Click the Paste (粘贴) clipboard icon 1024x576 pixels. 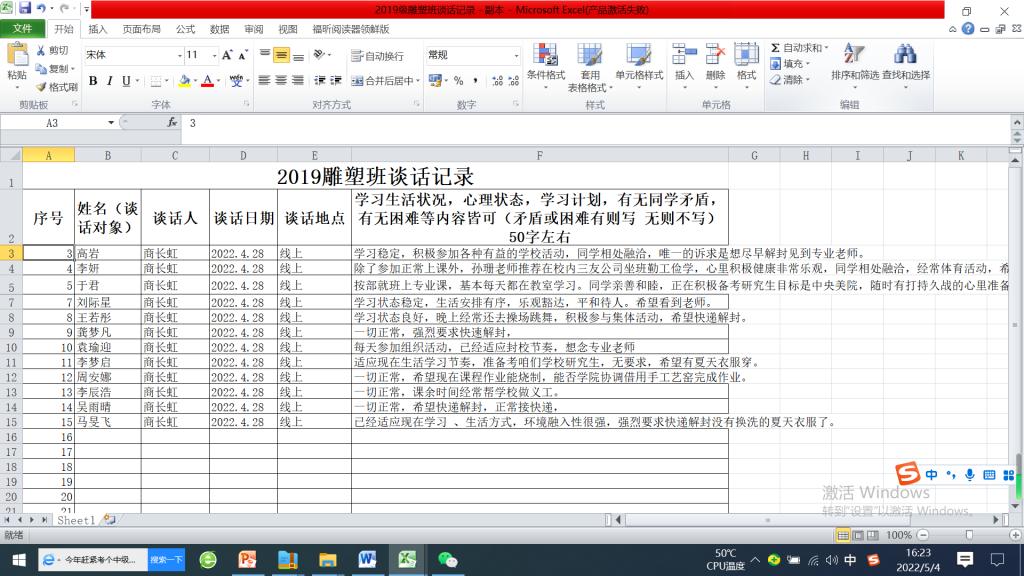[17, 56]
